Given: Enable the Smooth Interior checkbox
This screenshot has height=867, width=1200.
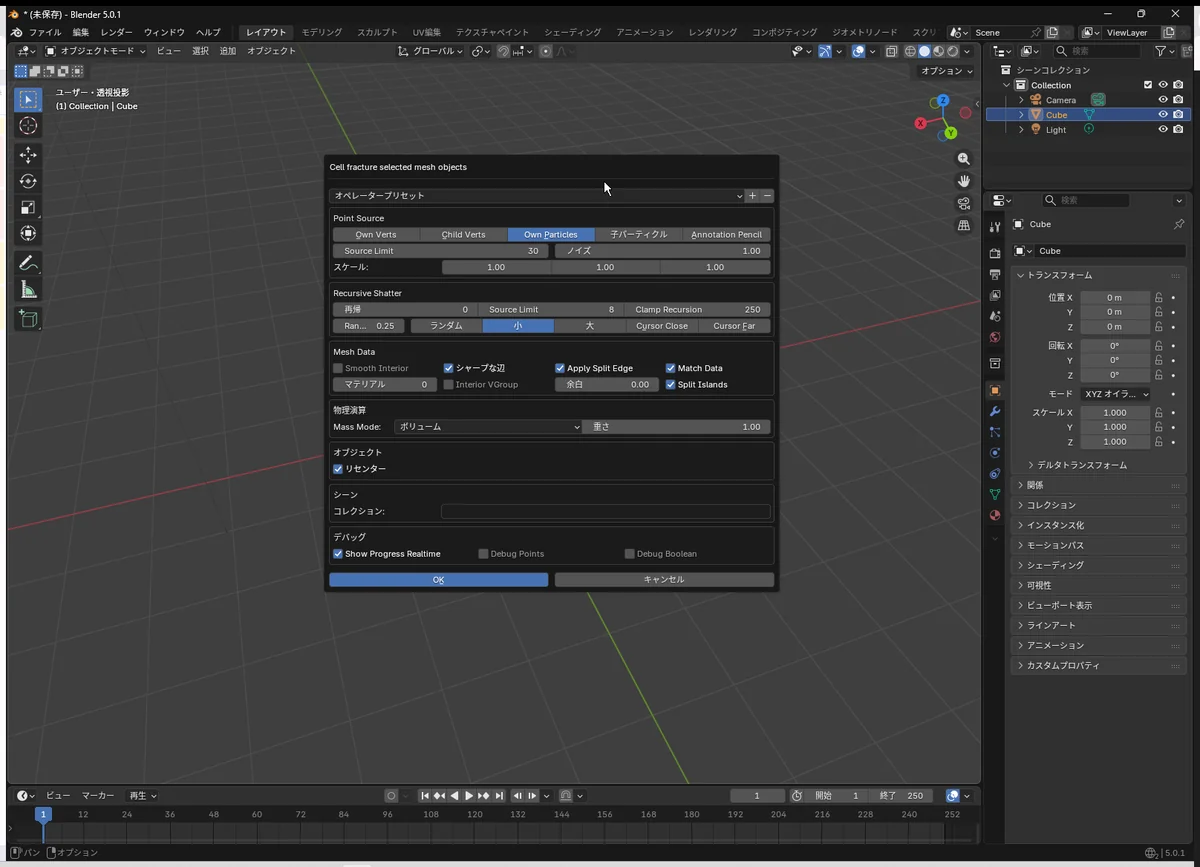Looking at the screenshot, I should click(x=338, y=368).
